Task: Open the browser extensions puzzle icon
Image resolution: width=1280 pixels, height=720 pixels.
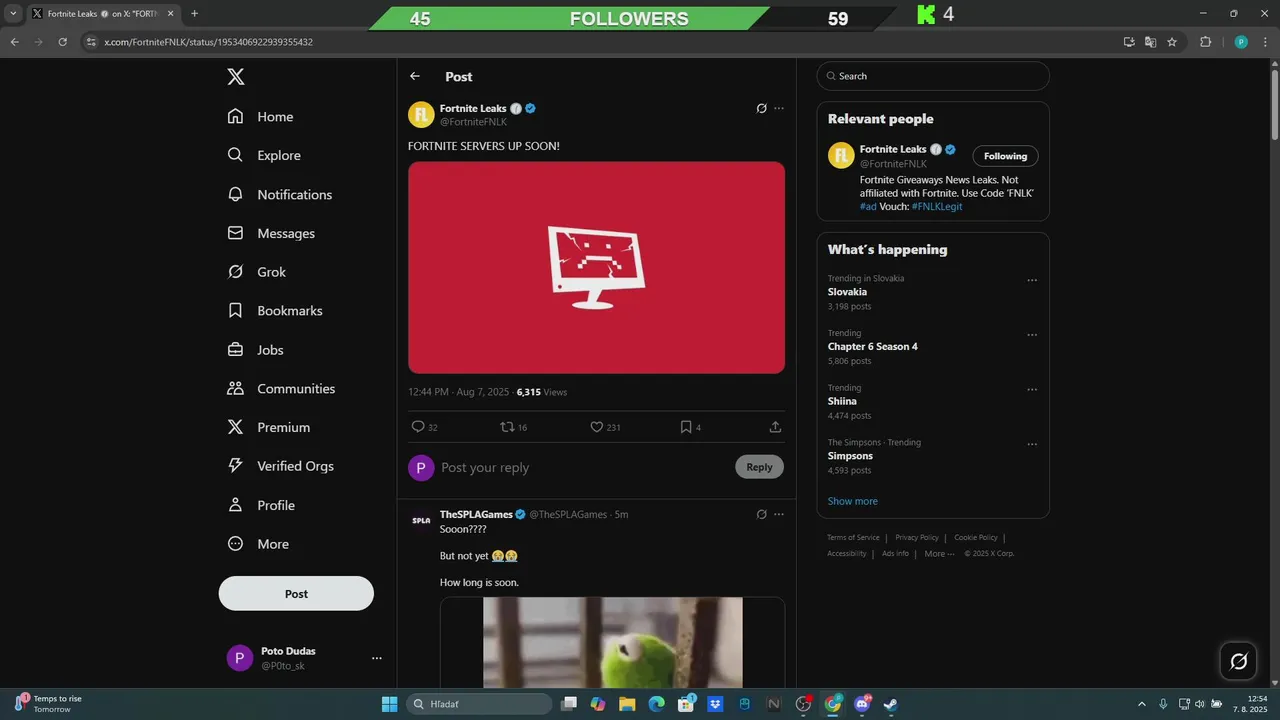Action: pos(1205,42)
